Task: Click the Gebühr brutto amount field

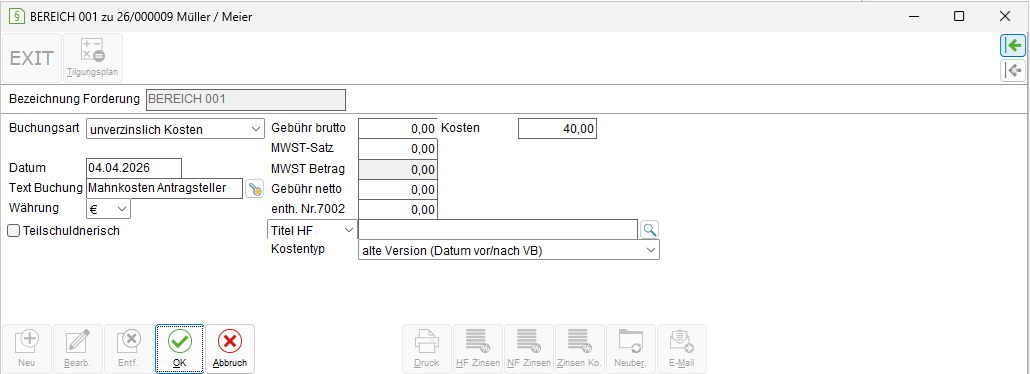Action: [x=397, y=129]
